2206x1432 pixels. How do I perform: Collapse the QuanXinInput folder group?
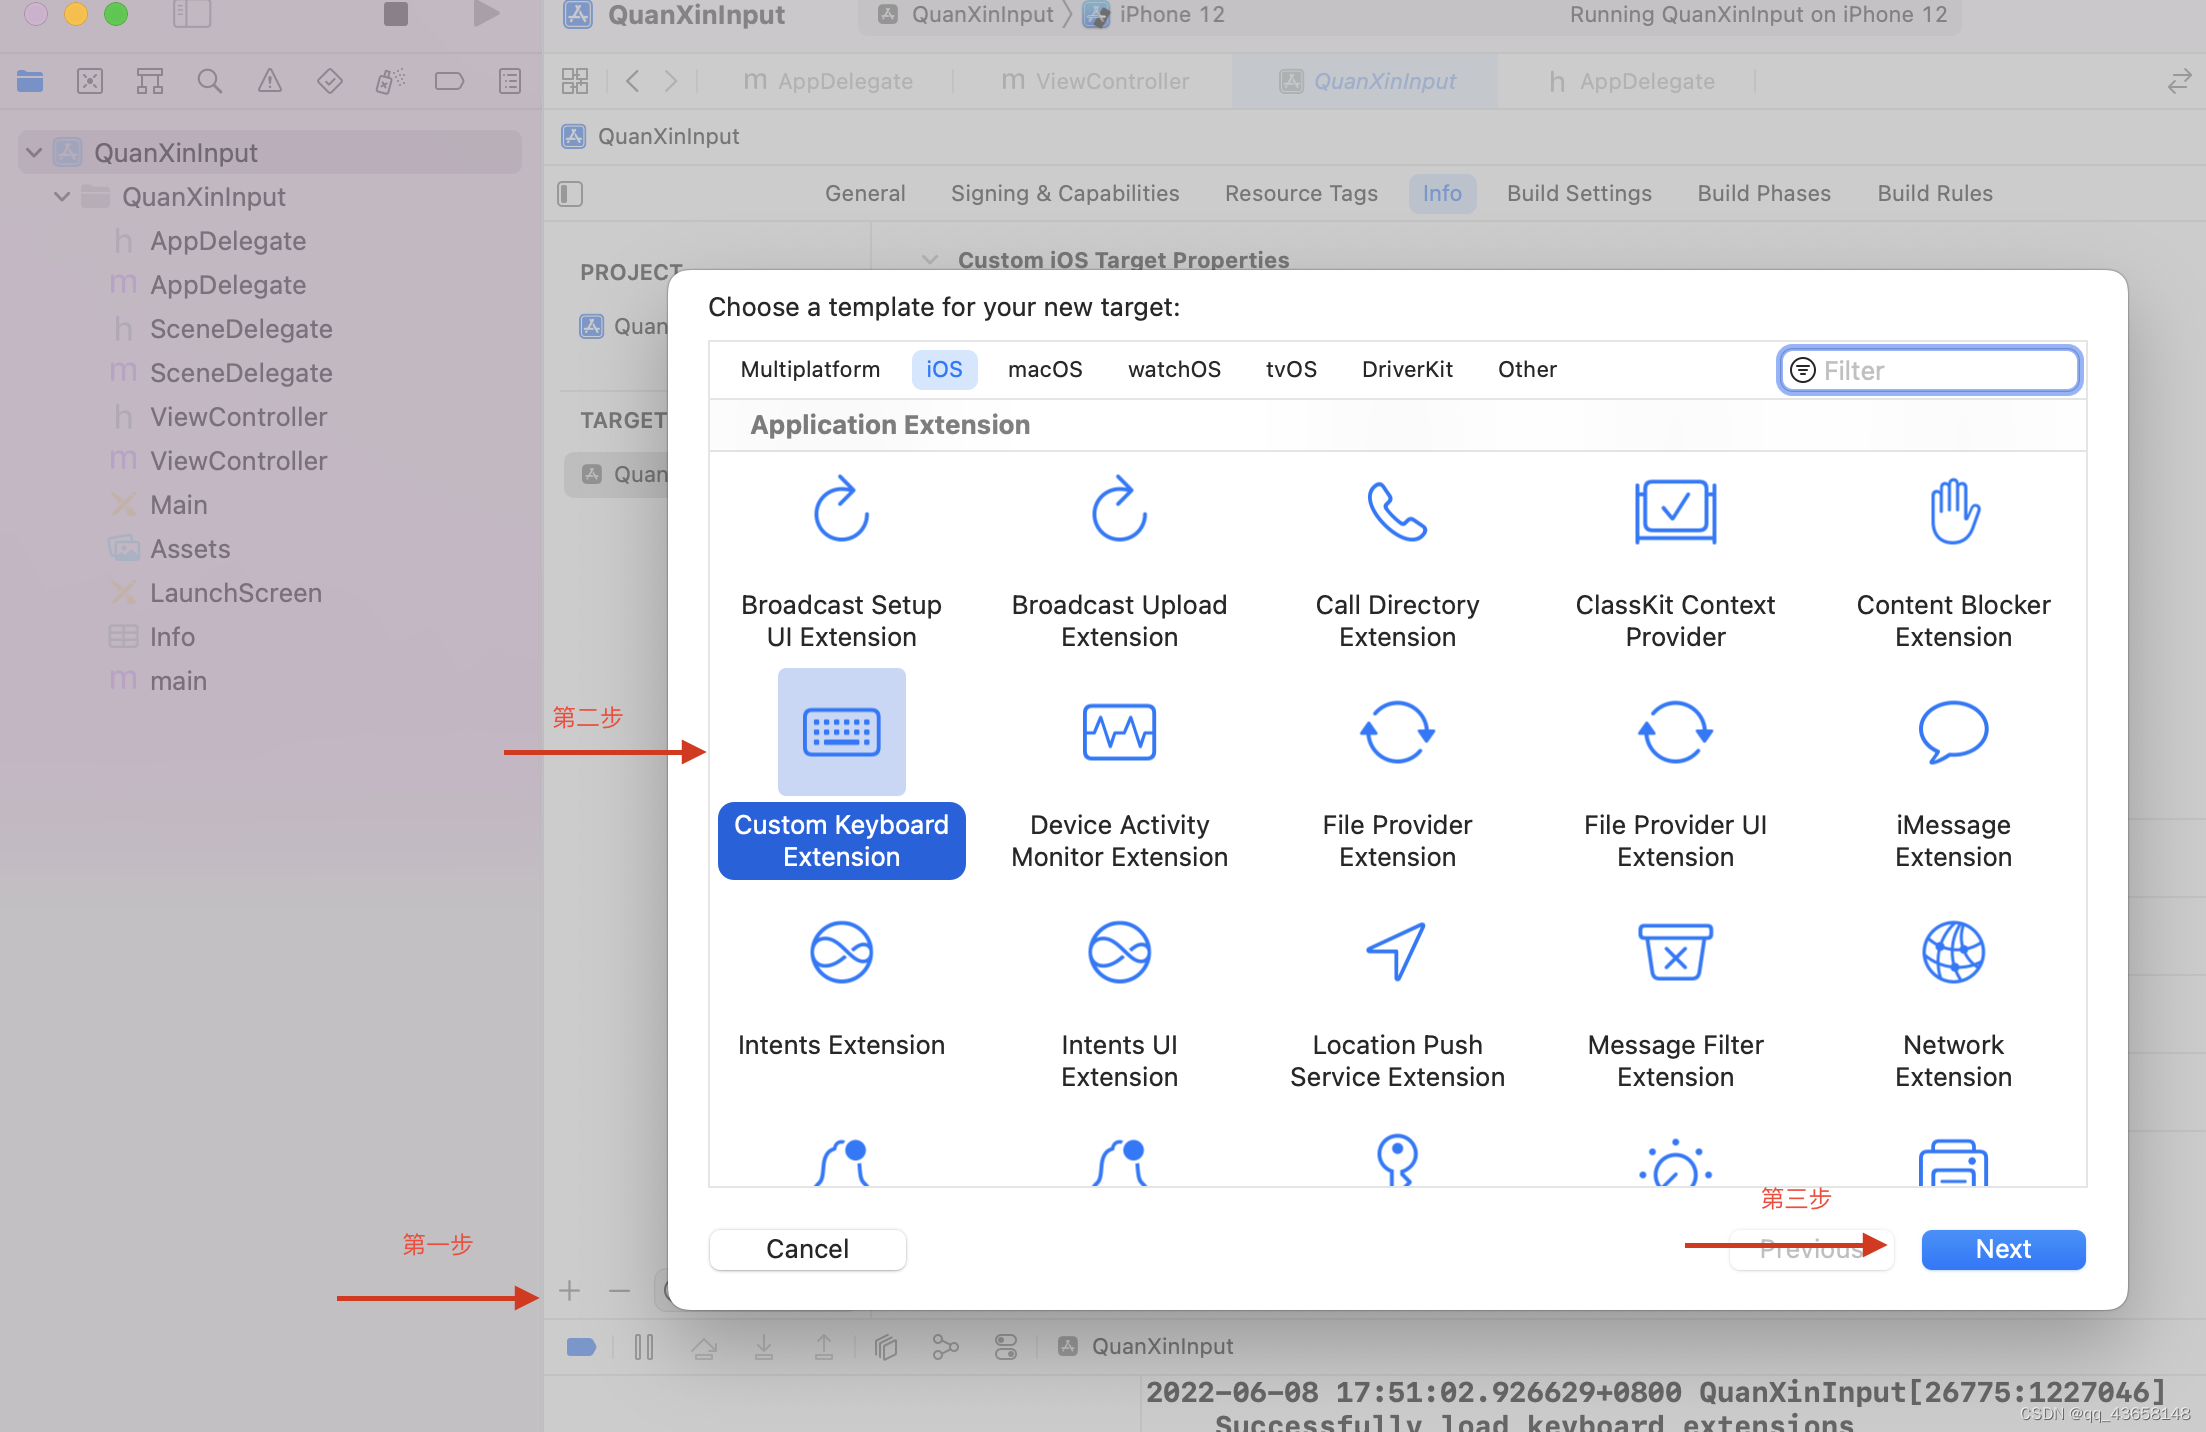(62, 197)
